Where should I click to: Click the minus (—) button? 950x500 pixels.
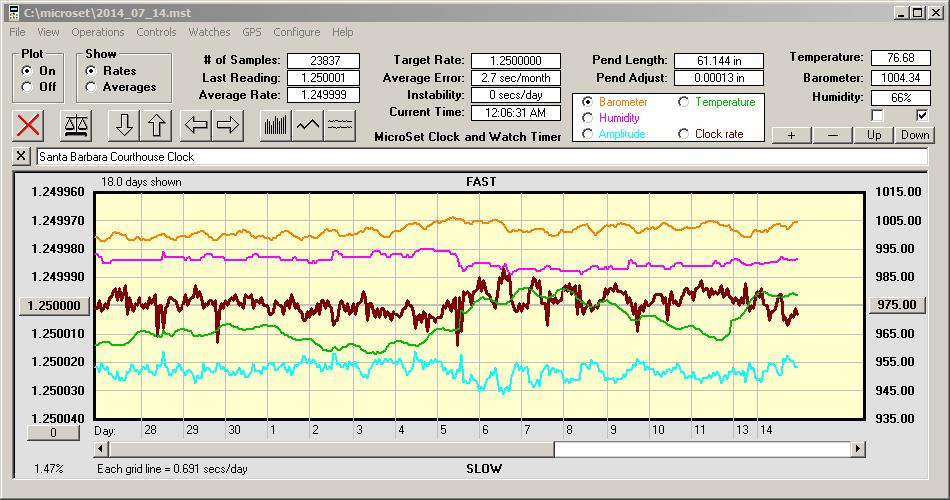tap(832, 135)
